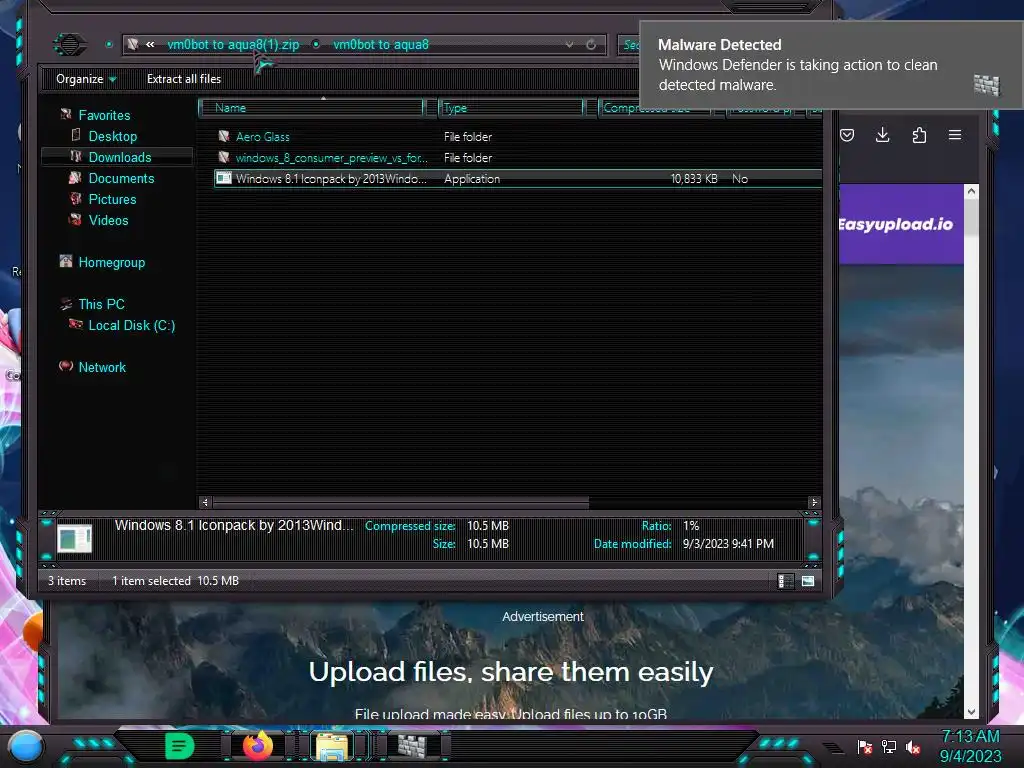Screen dimensions: 1024x768
Task: Switch to large icons view in status bar
Action: point(808,581)
